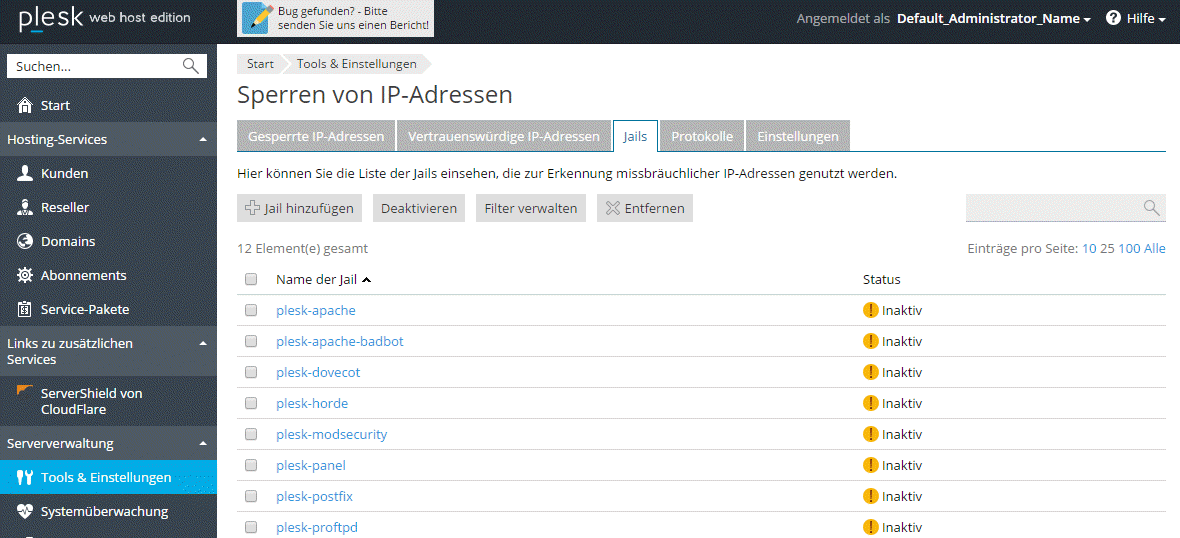Click the Systemüberwachung heart icon
The width and height of the screenshot is (1180, 538).
click(x=25, y=512)
